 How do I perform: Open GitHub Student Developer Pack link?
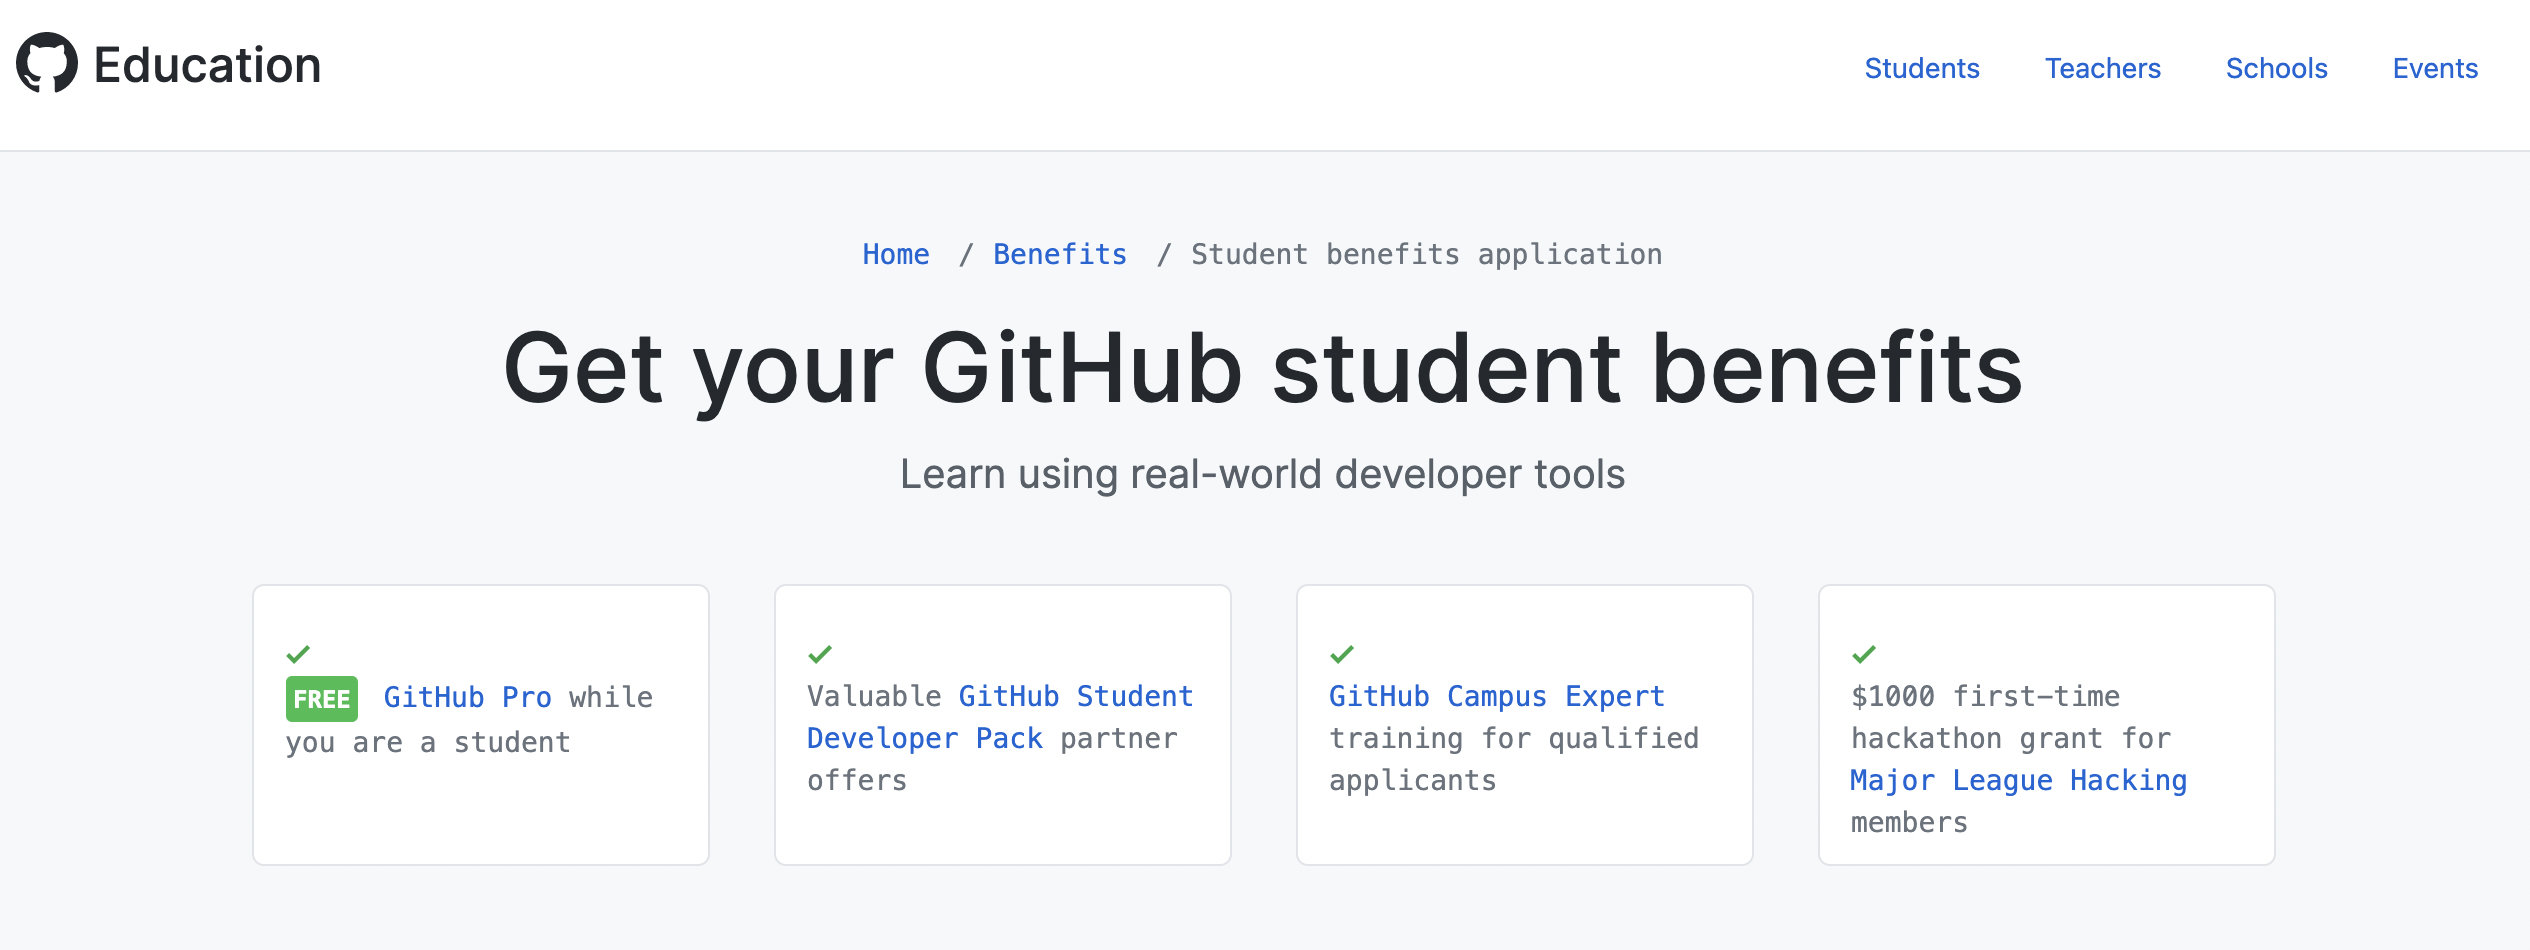click(1000, 717)
